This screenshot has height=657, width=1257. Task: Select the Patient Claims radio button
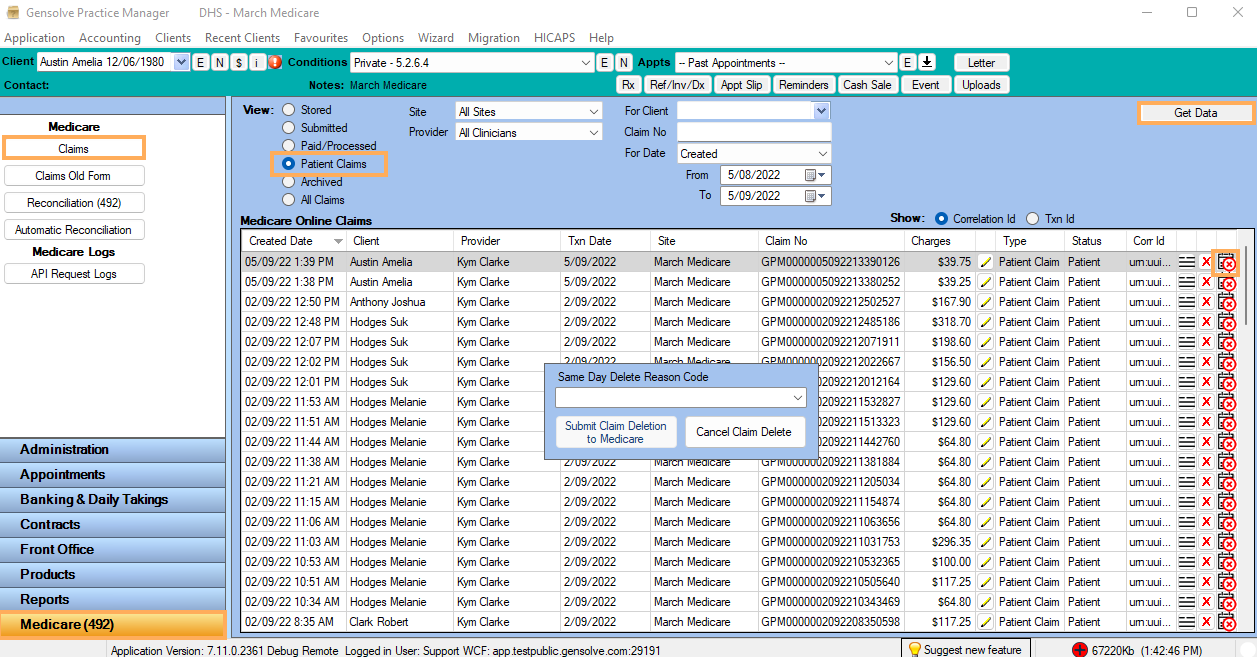point(289,164)
